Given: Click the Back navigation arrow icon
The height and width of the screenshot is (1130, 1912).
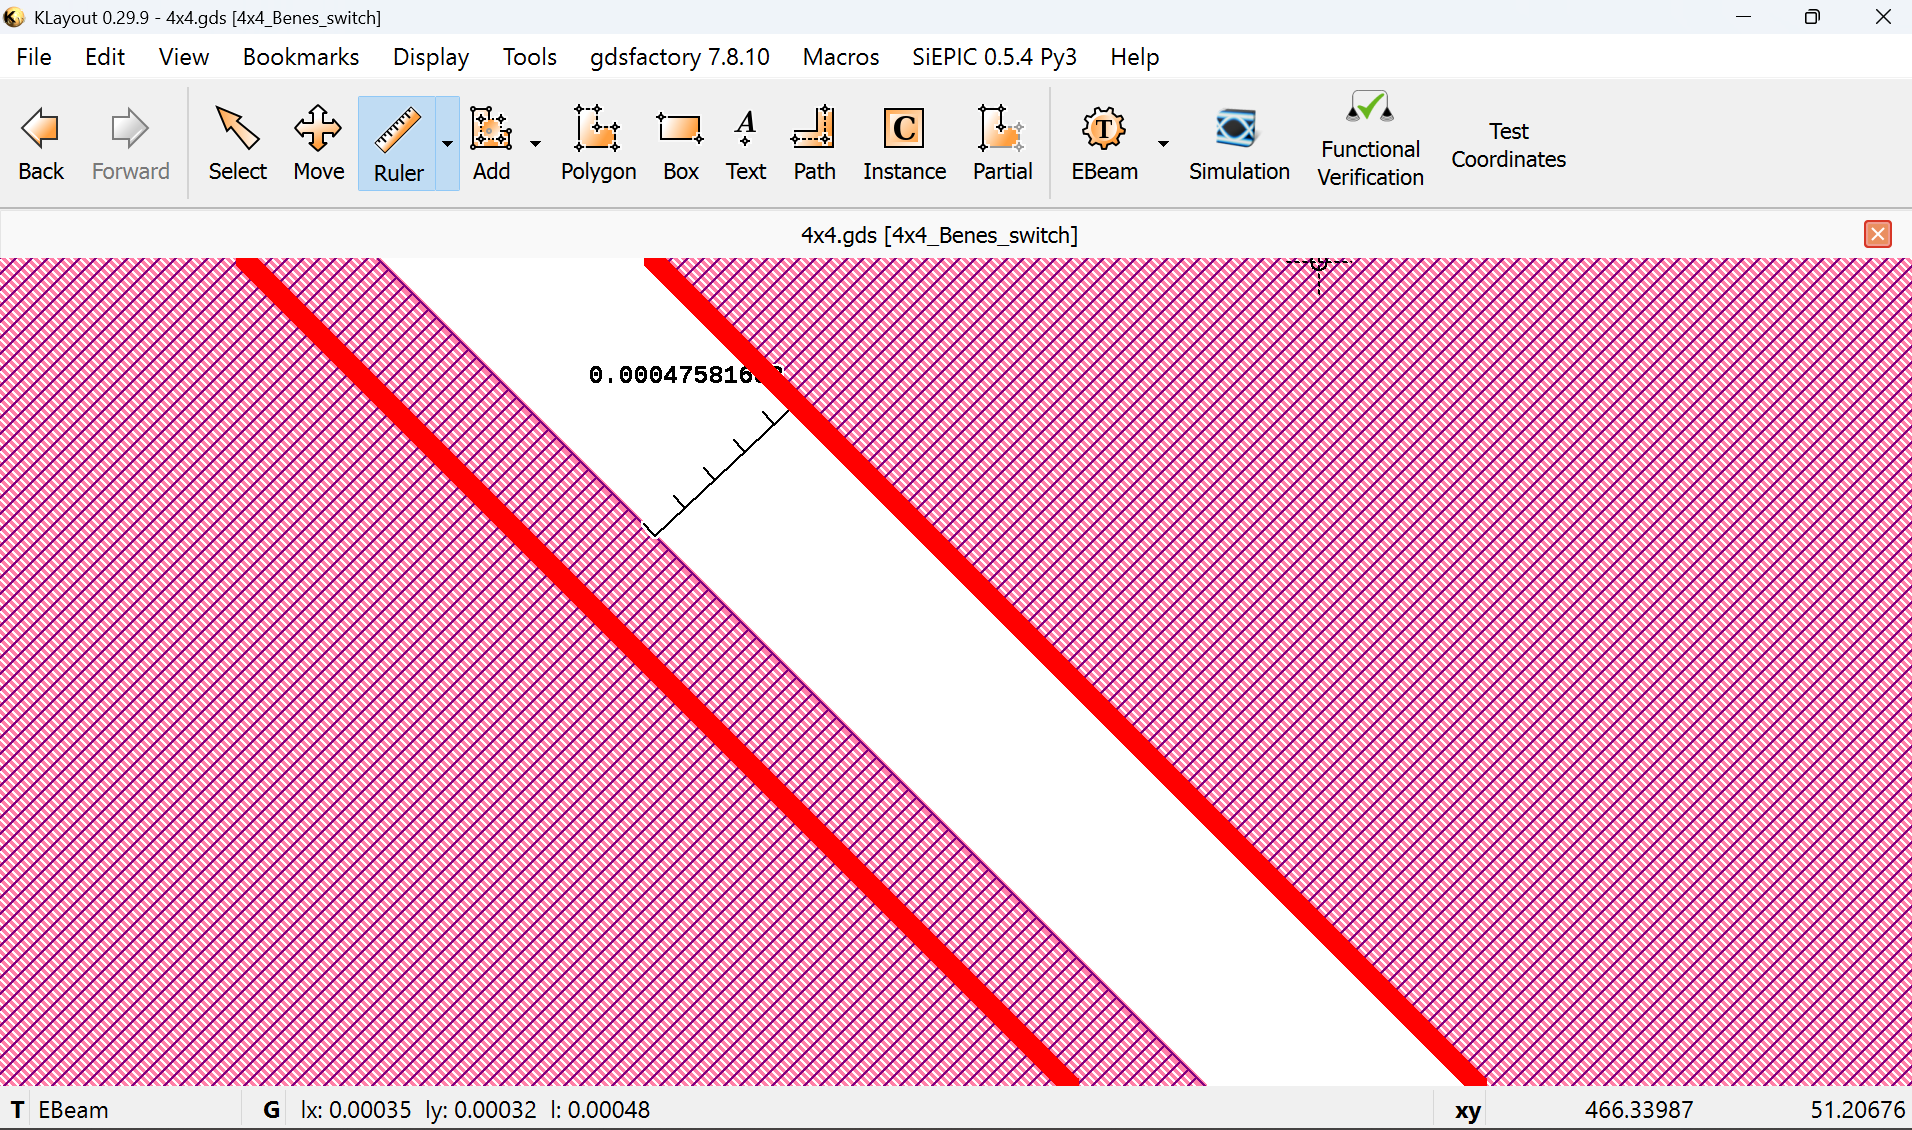Looking at the screenshot, I should pos(41,129).
